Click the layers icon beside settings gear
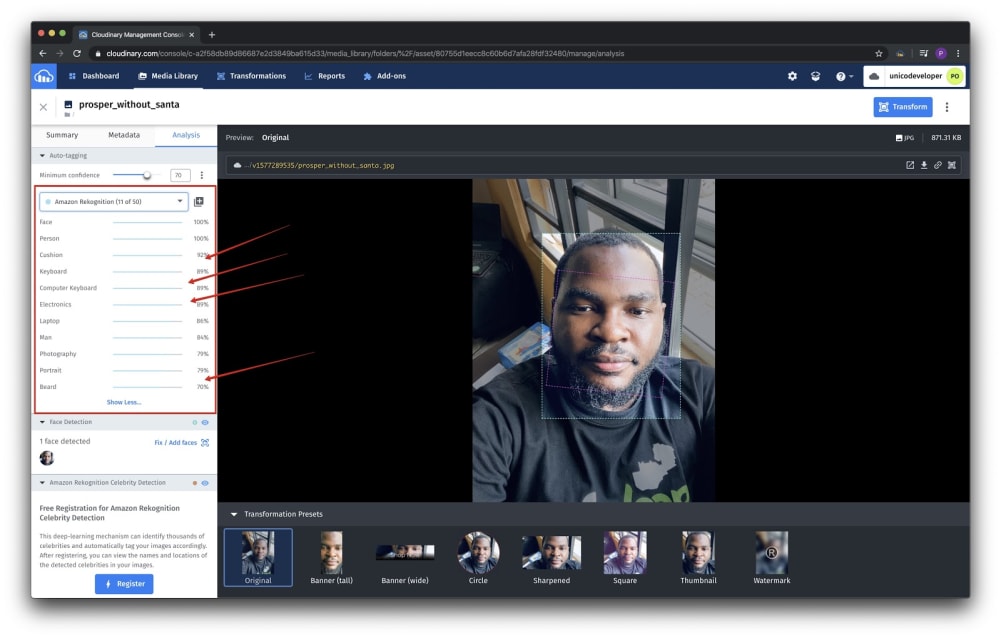 [815, 76]
